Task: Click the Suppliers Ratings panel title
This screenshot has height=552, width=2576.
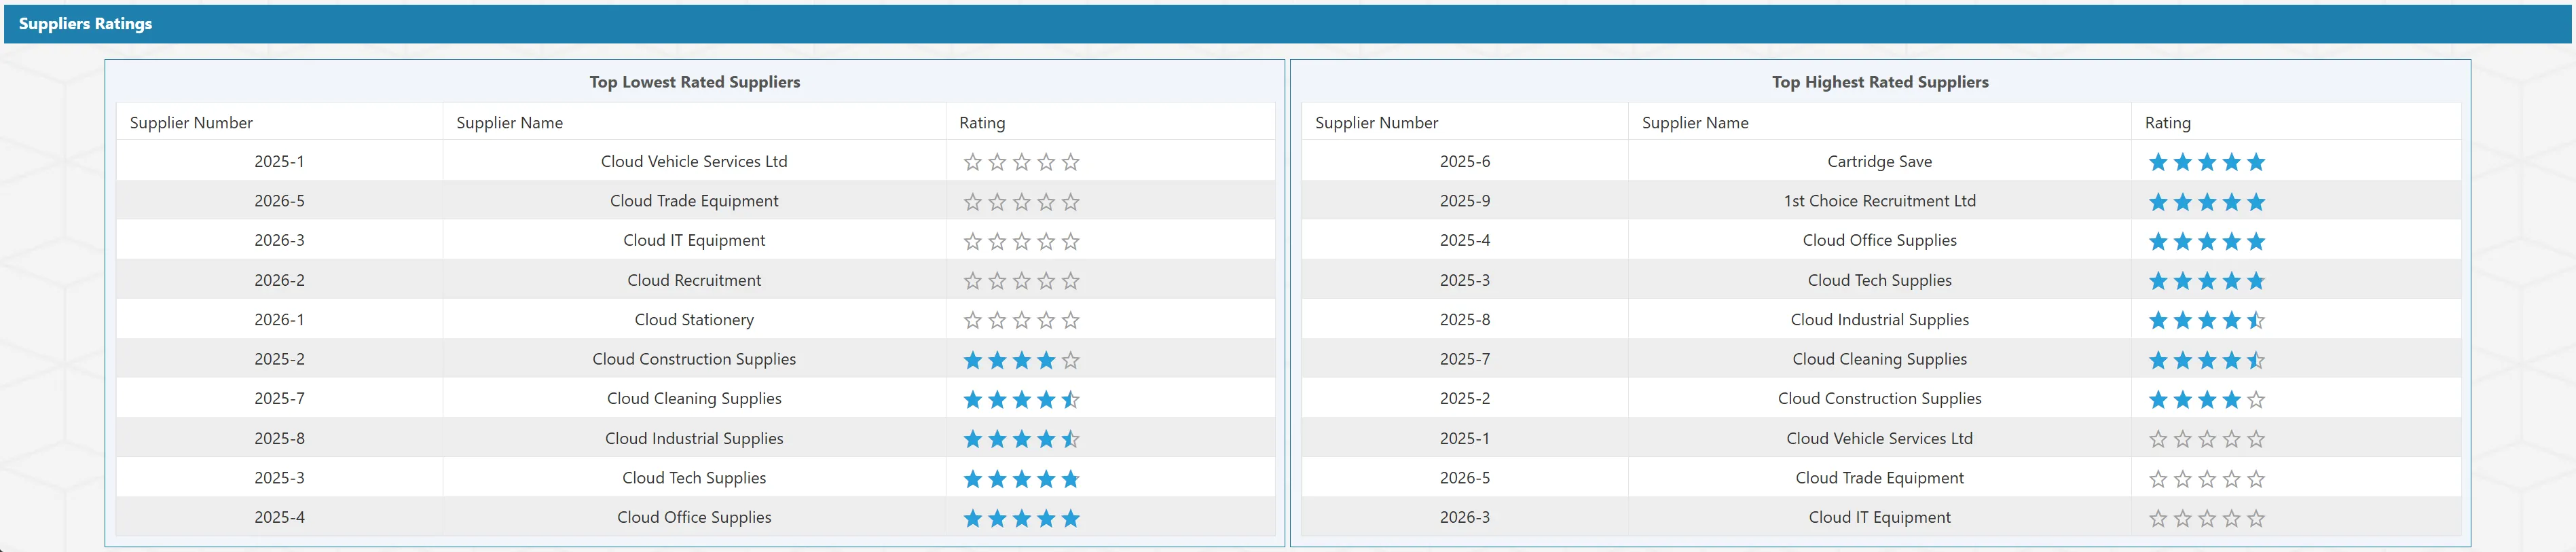Action: coord(85,23)
